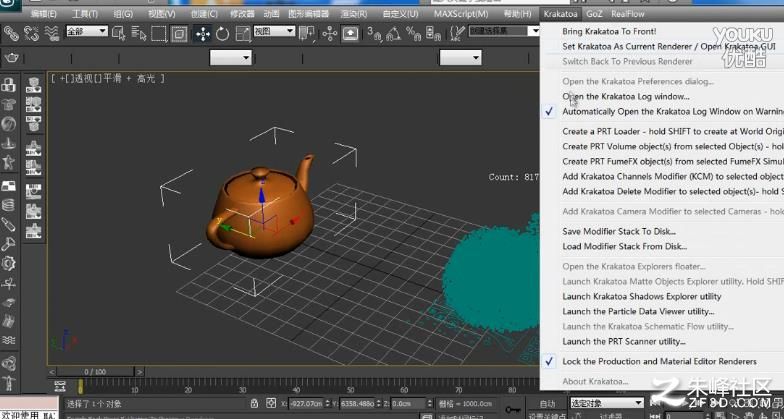Open the 工具(T) menu
This screenshot has width=784, height=419.
point(84,14)
